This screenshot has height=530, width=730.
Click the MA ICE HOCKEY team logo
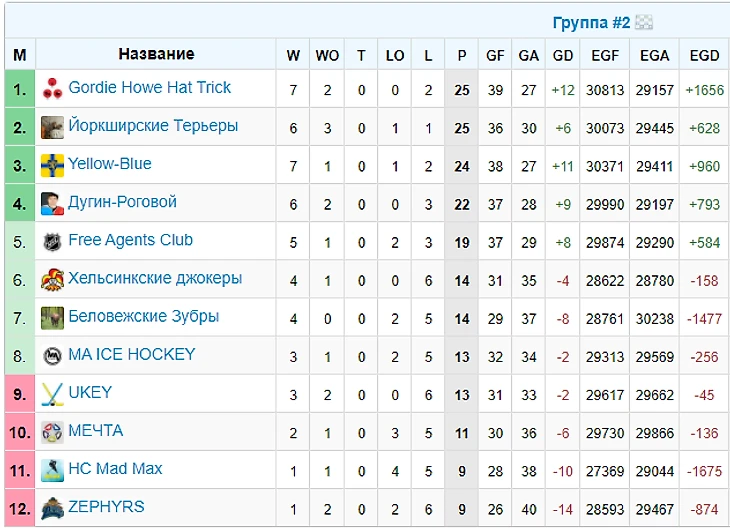[x=52, y=355]
